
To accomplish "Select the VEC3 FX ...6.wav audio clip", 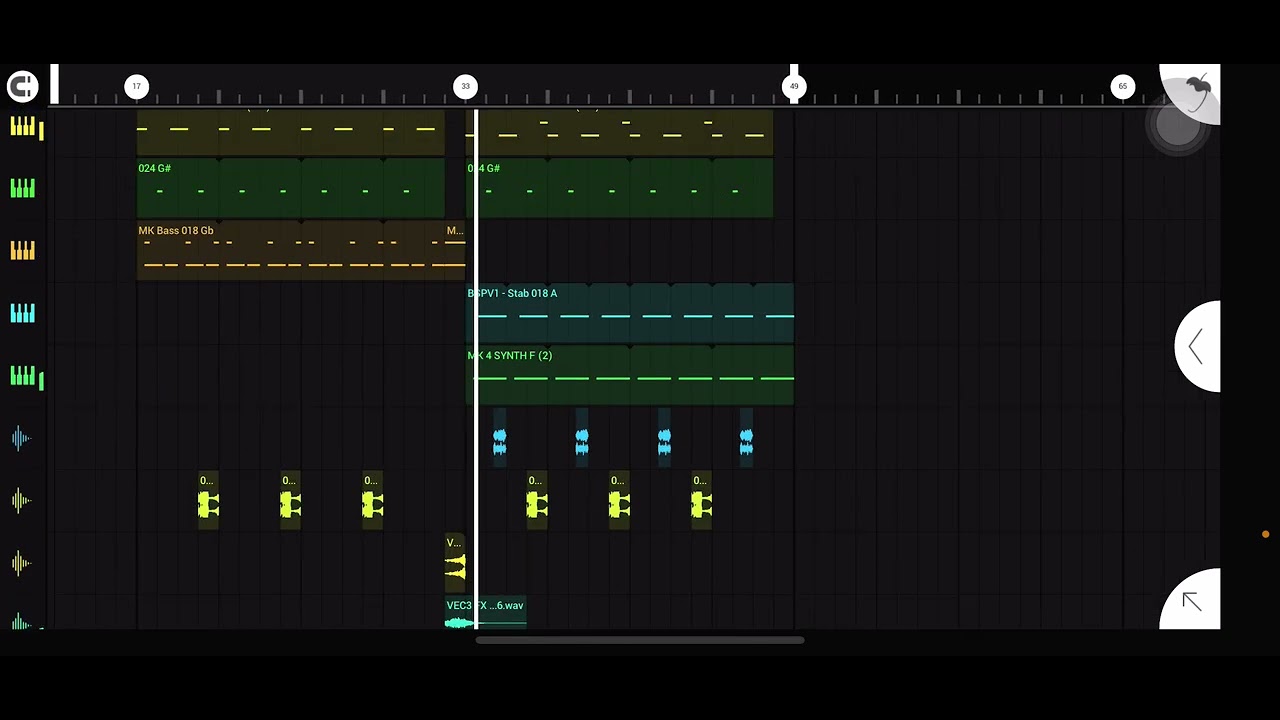I will [x=486, y=613].
